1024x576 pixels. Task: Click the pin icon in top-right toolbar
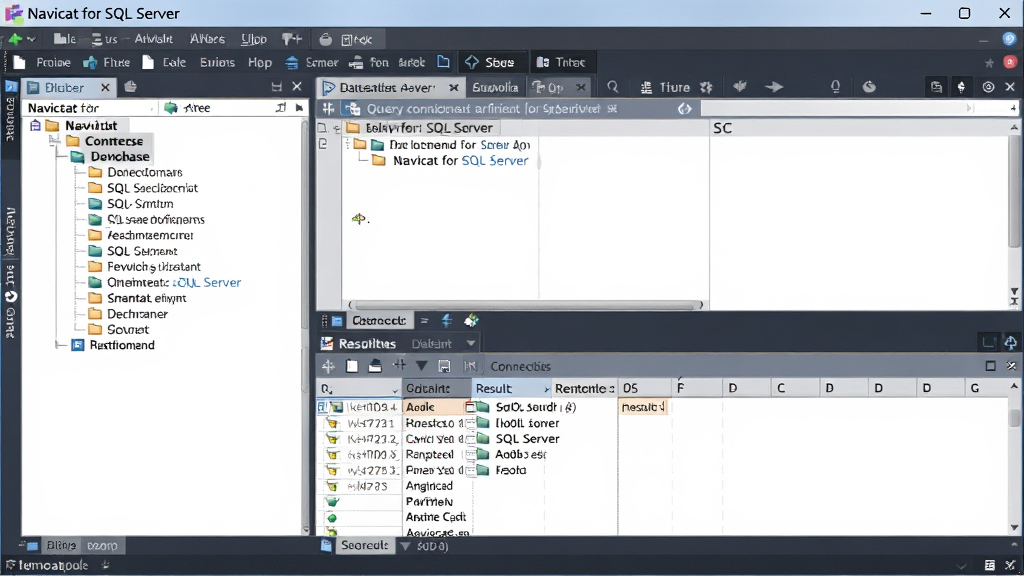961,87
